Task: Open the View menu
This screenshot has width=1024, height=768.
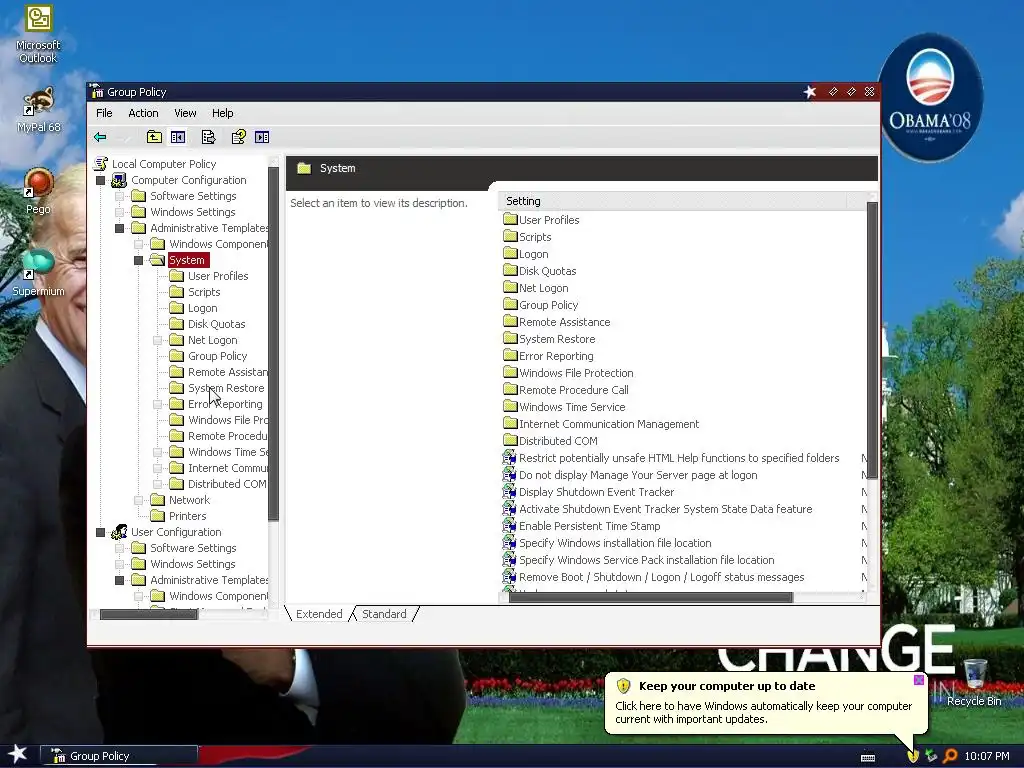Action: (185, 113)
